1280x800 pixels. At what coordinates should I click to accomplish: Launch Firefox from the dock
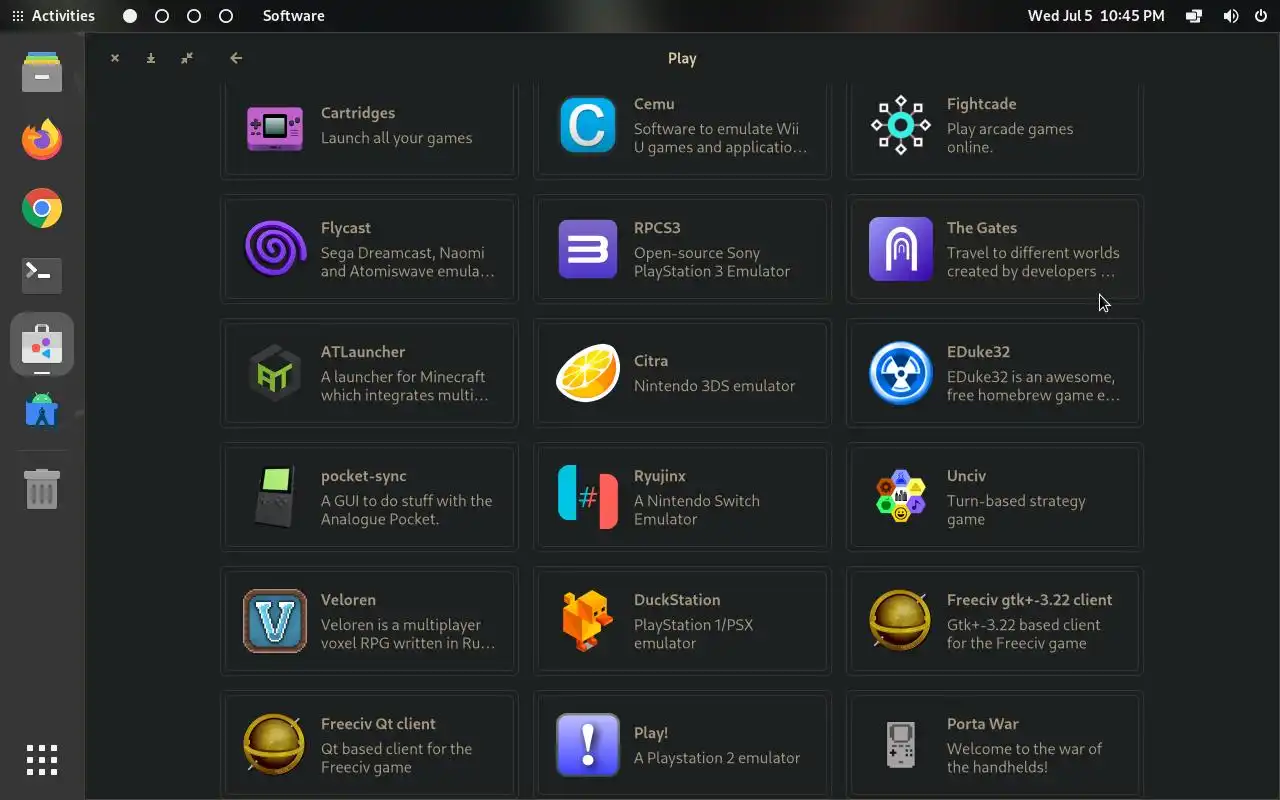[x=42, y=140]
